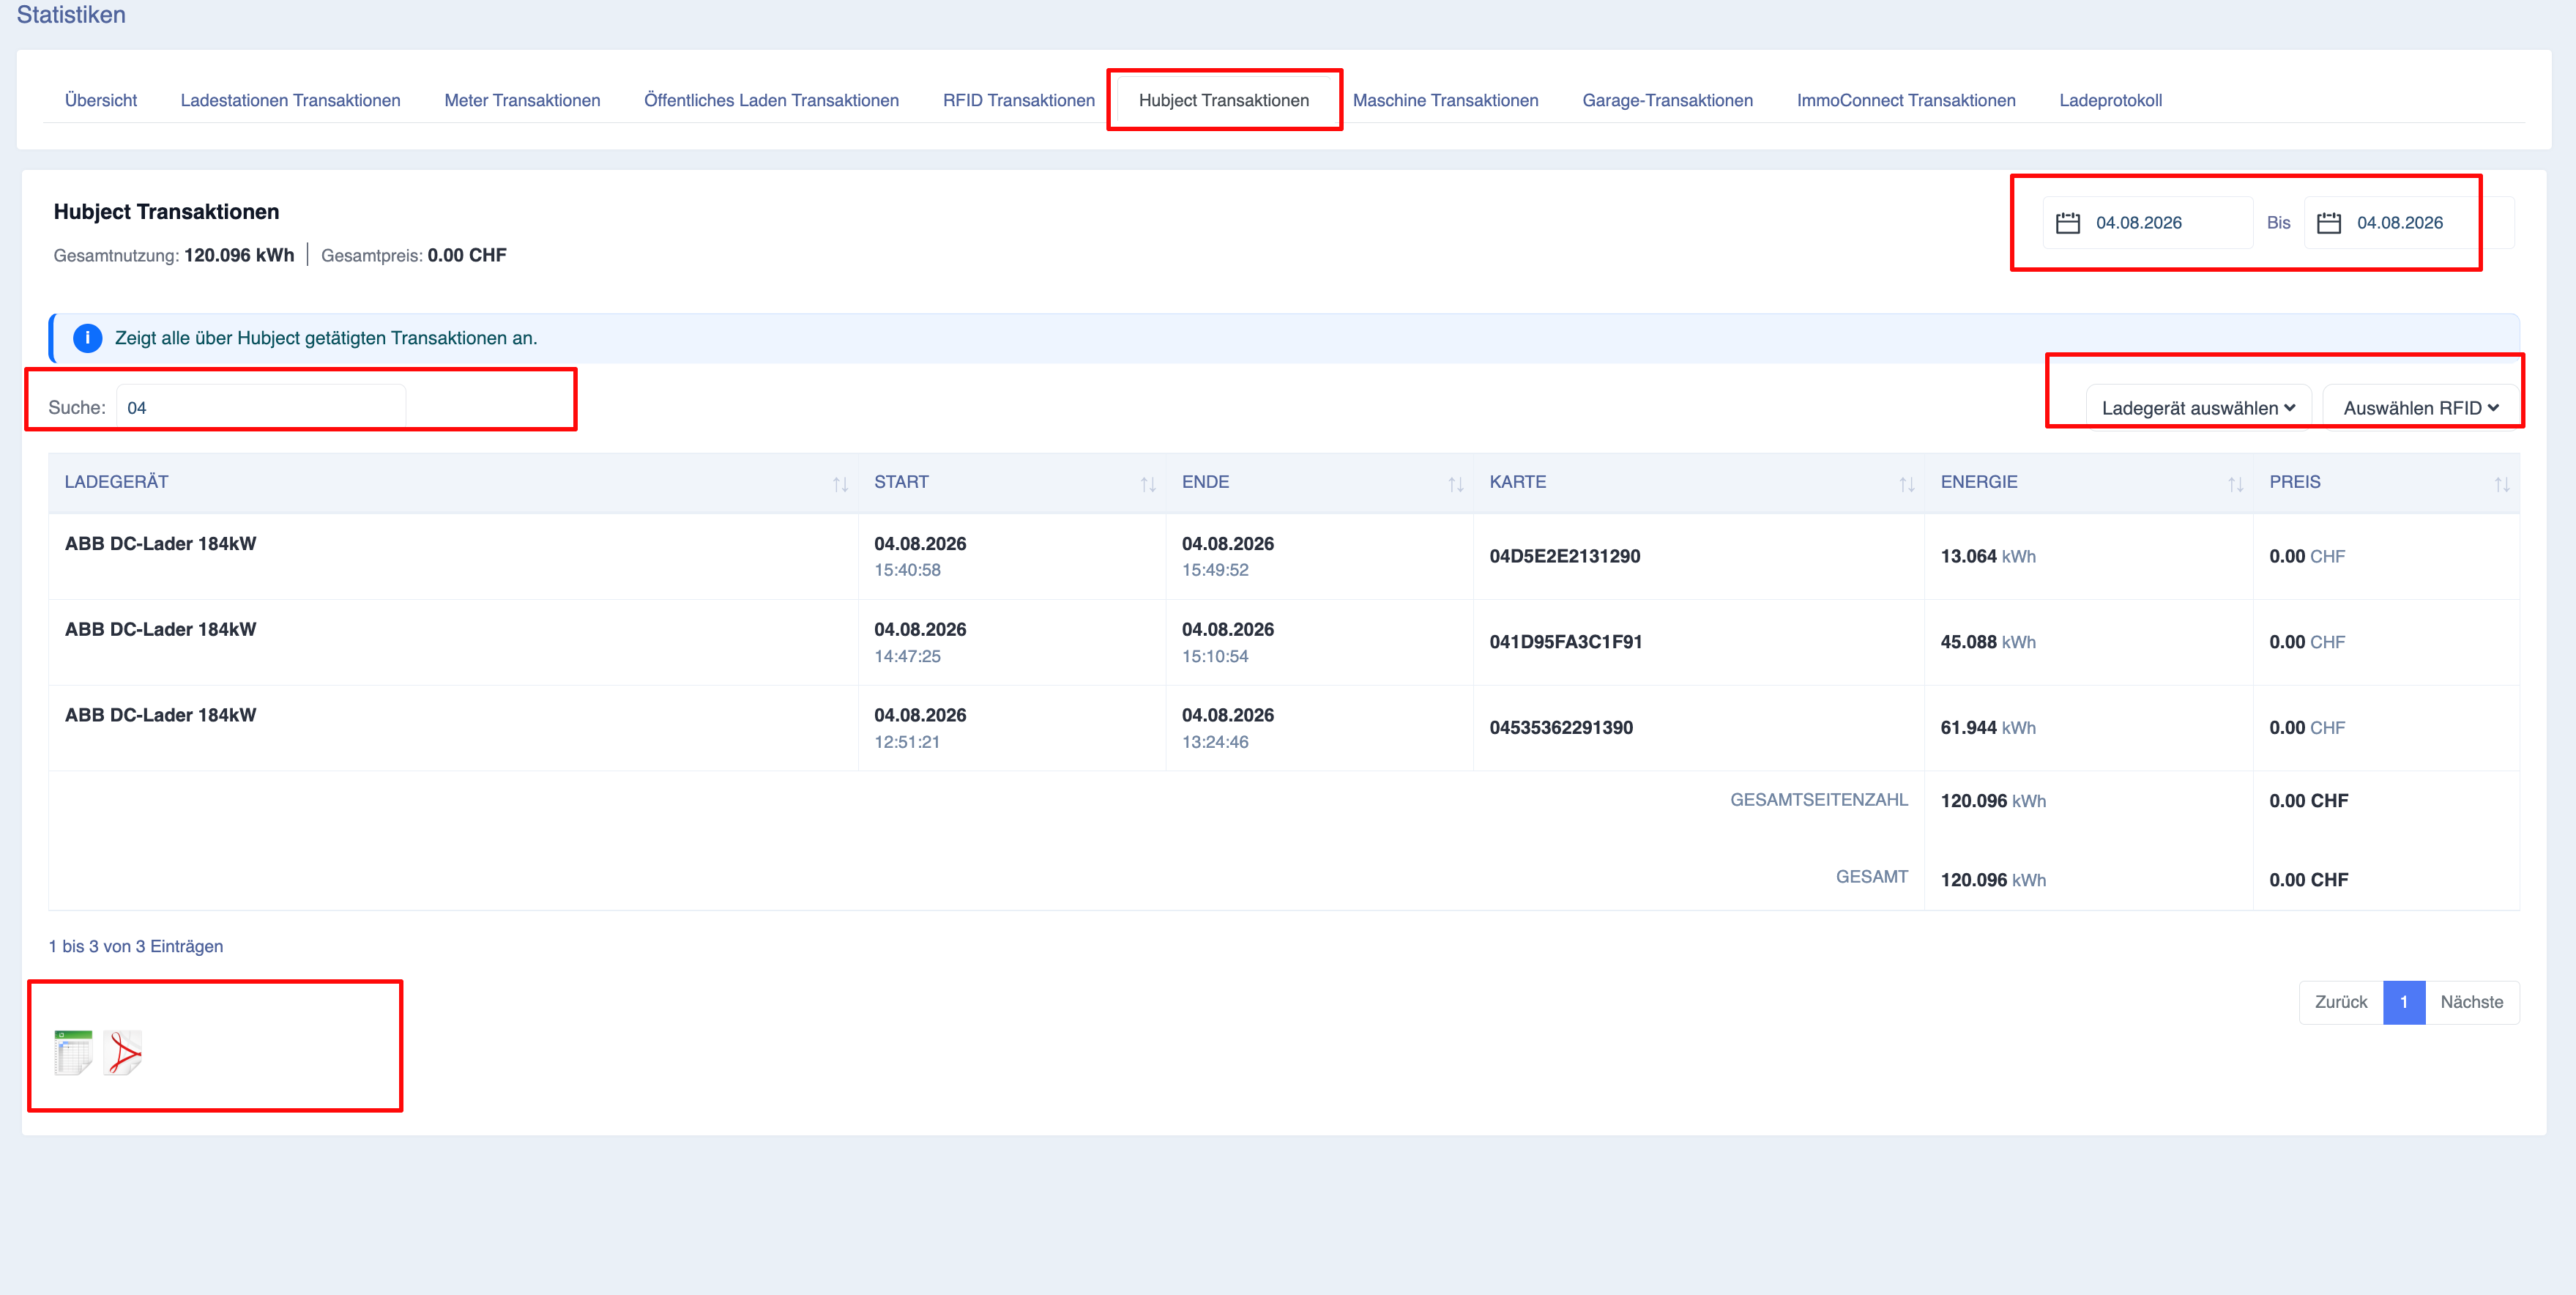Go back with Zurück button
This screenshot has height=1295, width=2576.
pyautogui.click(x=2341, y=1002)
